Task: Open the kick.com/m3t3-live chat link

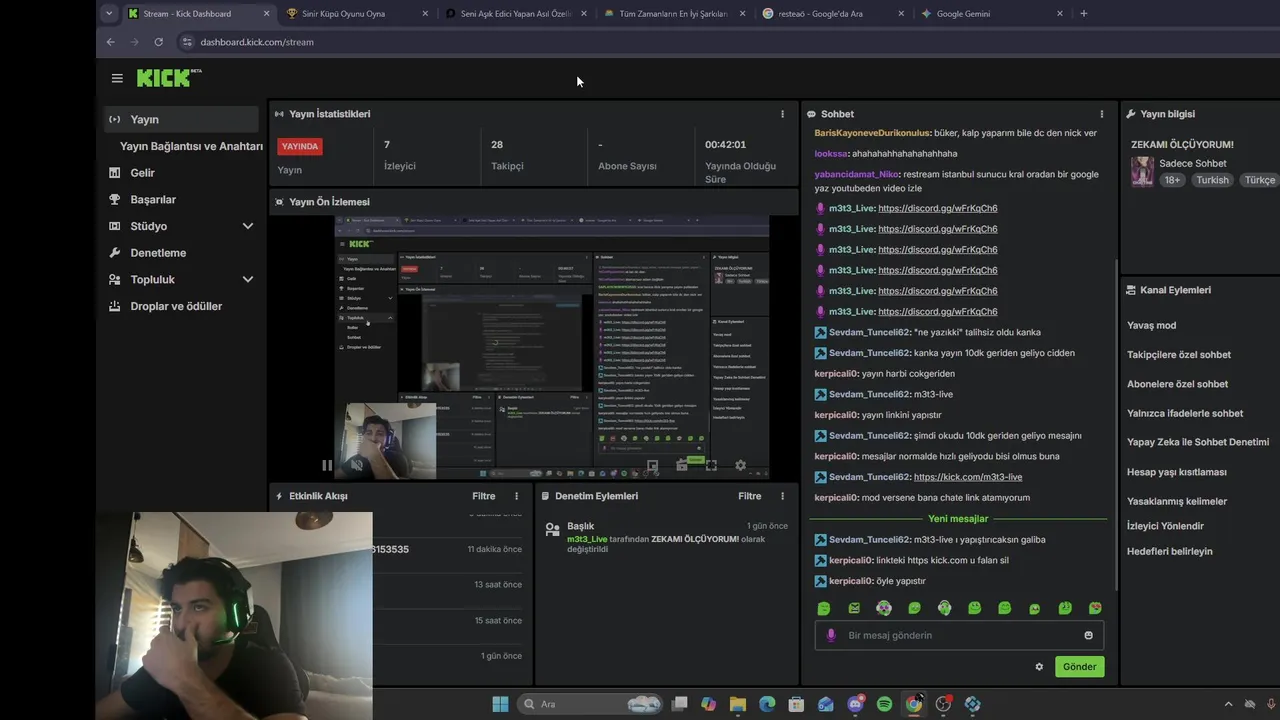Action: click(967, 477)
